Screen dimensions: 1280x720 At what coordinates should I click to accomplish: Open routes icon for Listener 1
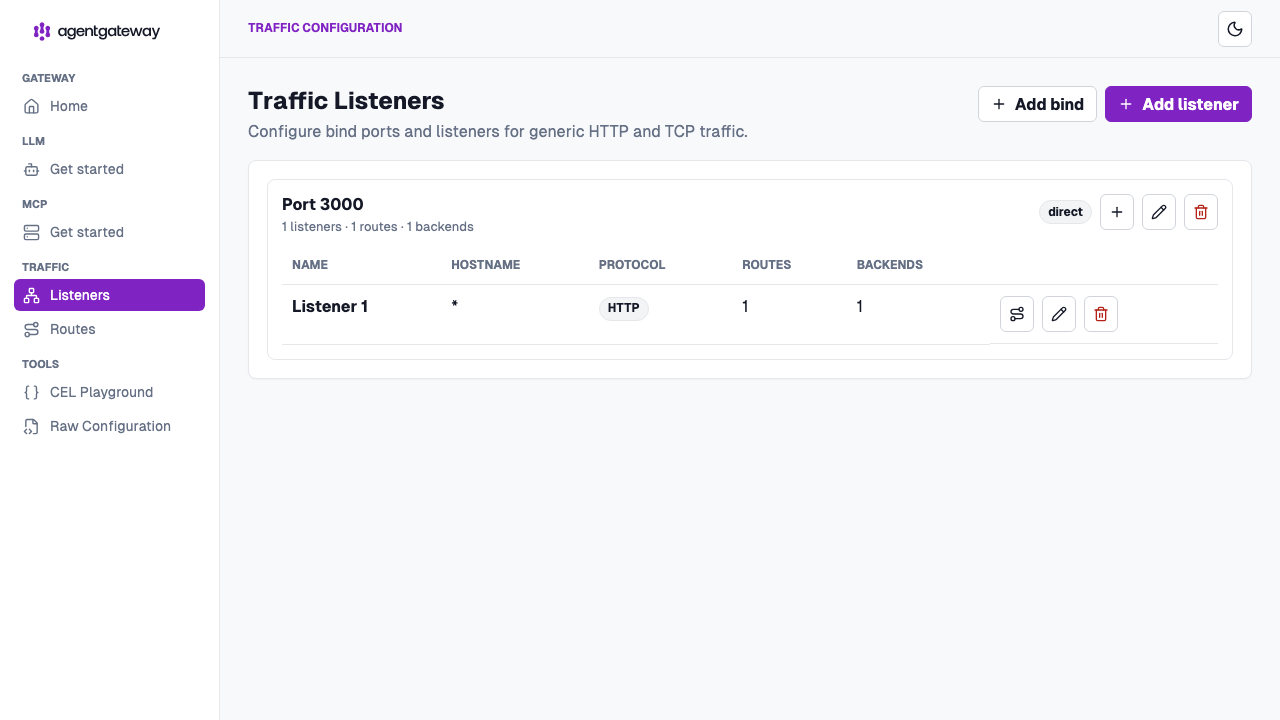click(x=1017, y=314)
